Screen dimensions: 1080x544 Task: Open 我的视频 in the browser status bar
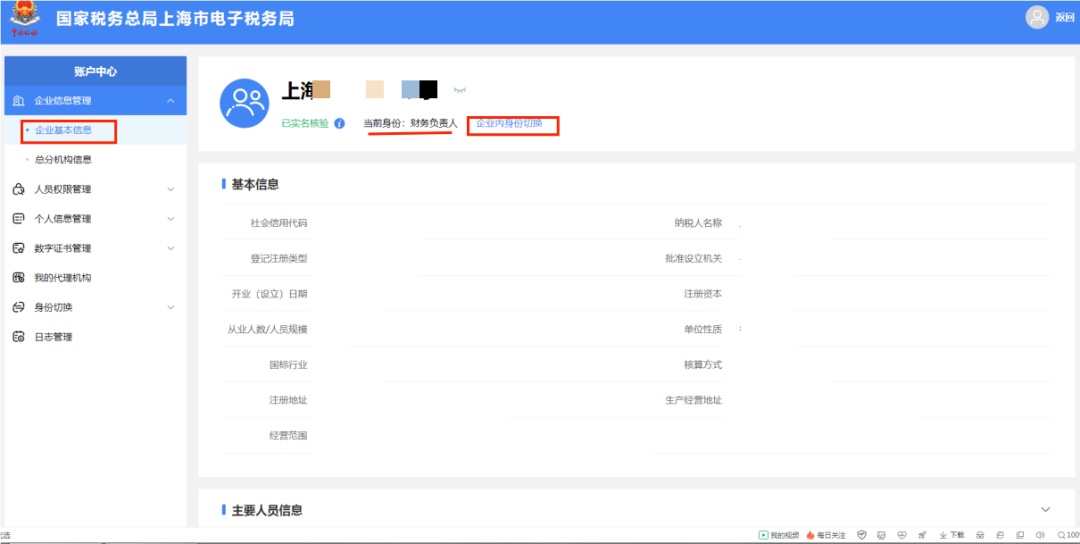pos(781,535)
